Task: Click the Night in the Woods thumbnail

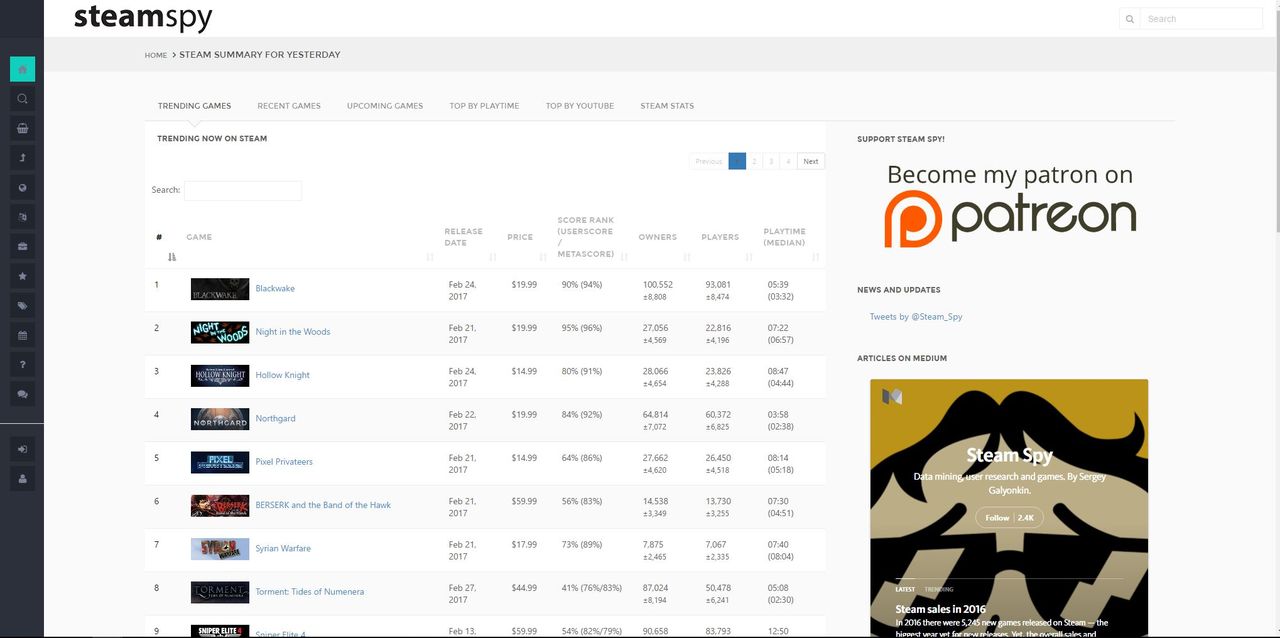Action: pos(220,332)
